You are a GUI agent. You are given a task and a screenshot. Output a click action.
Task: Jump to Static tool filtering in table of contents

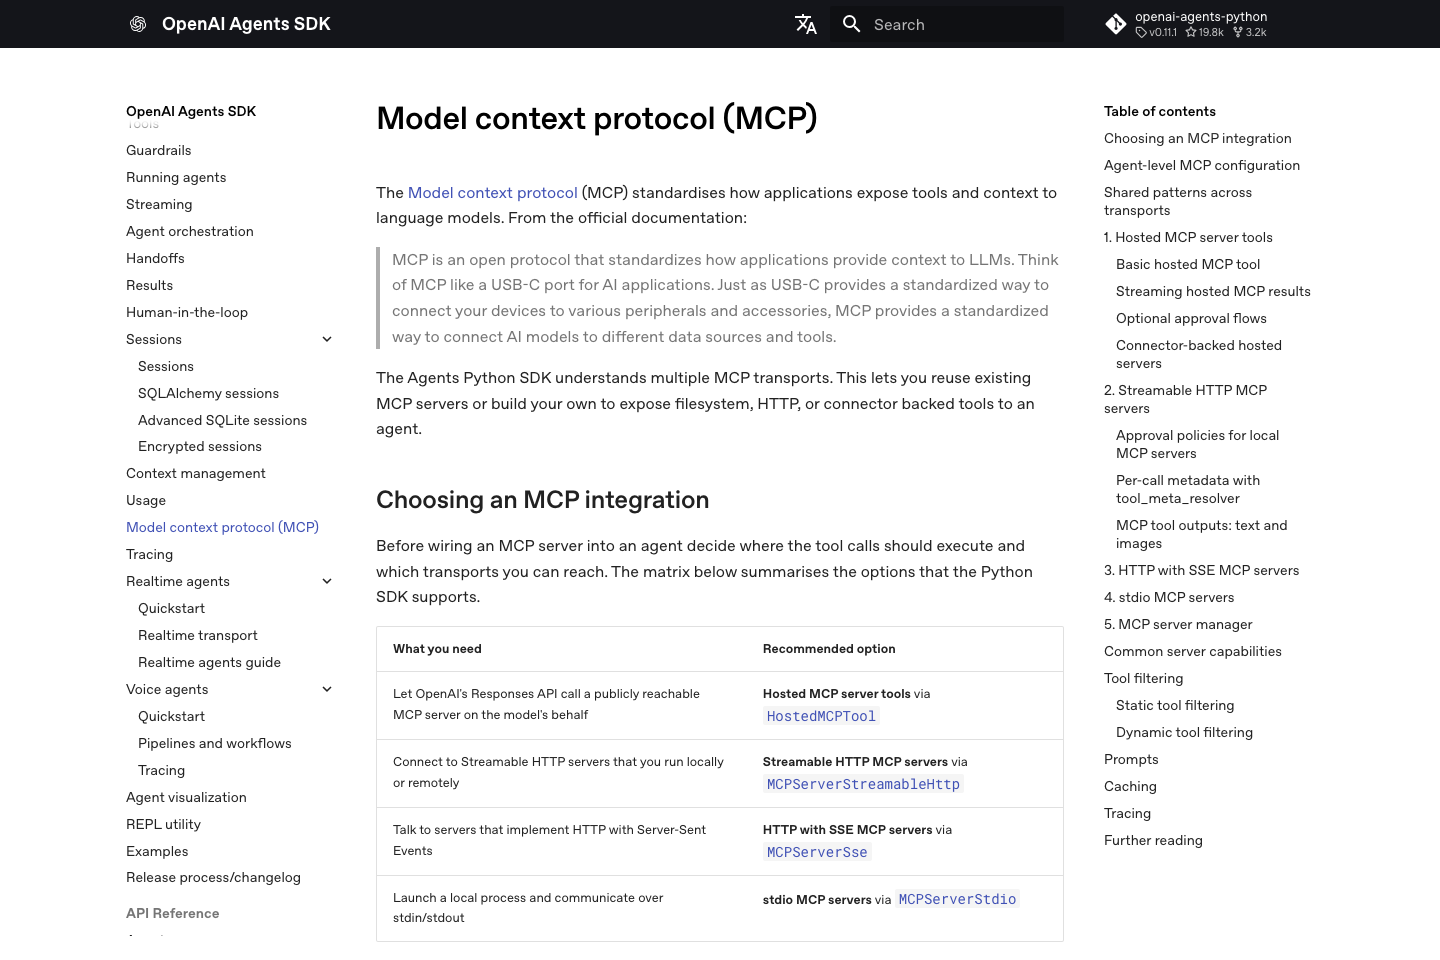click(x=1175, y=705)
